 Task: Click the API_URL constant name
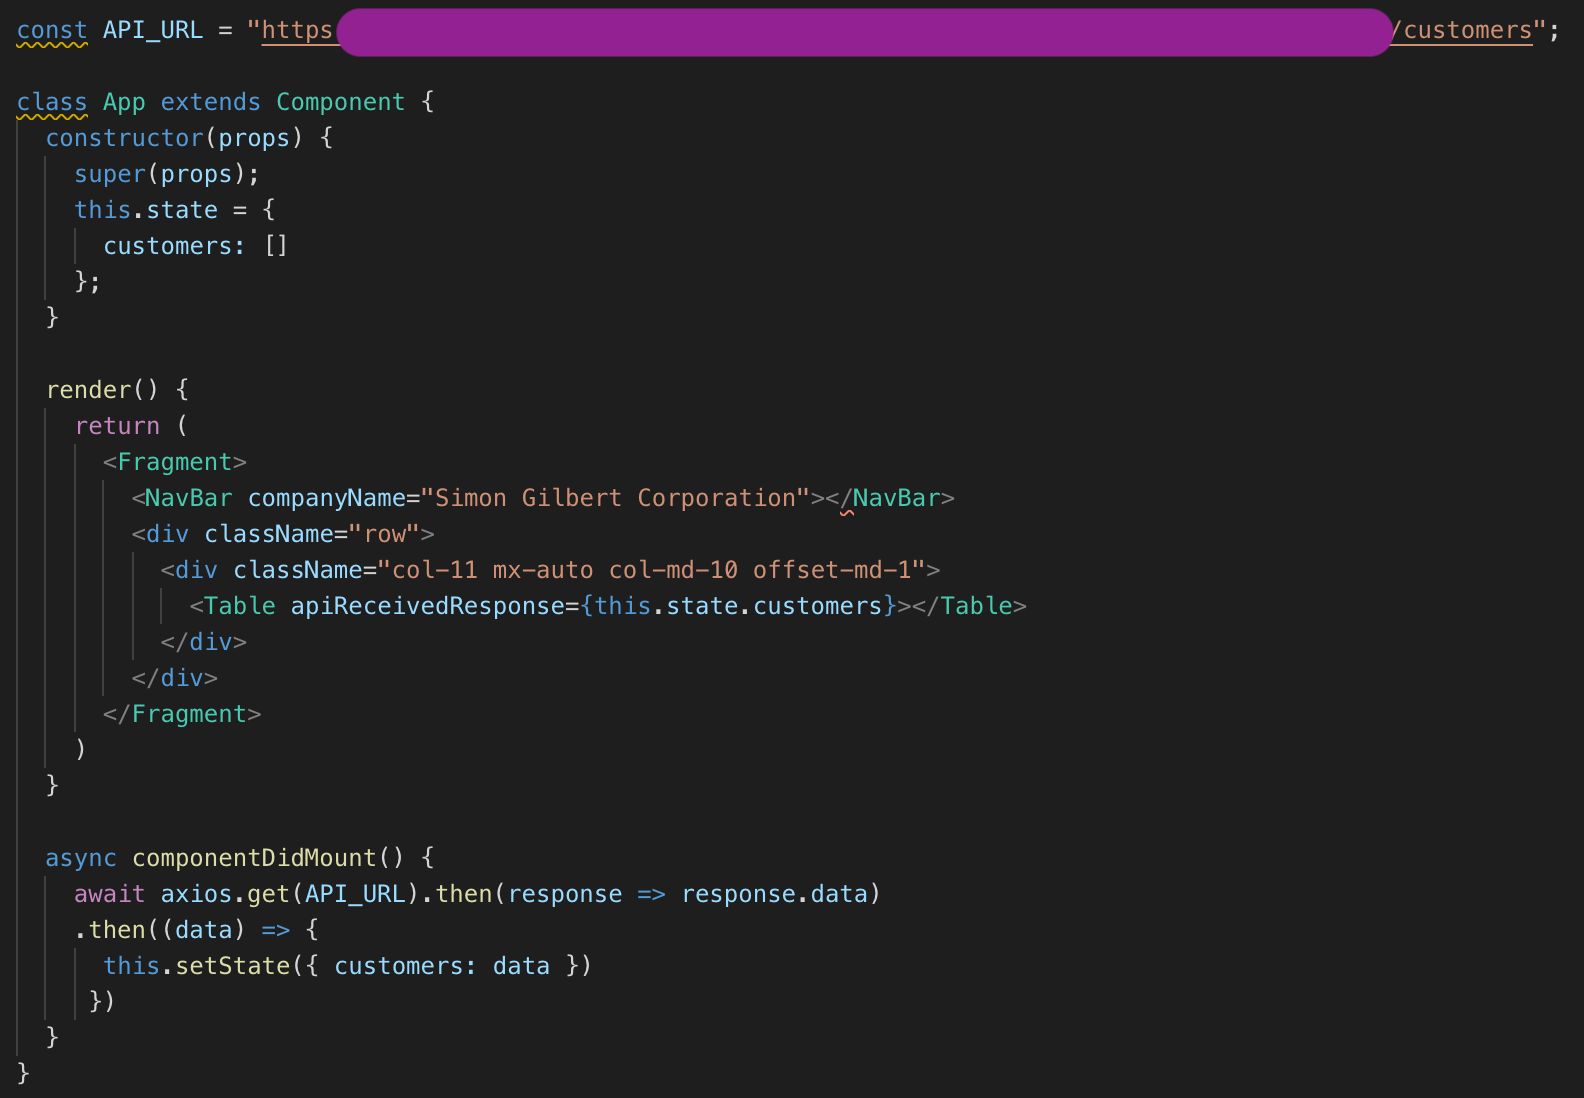[153, 30]
